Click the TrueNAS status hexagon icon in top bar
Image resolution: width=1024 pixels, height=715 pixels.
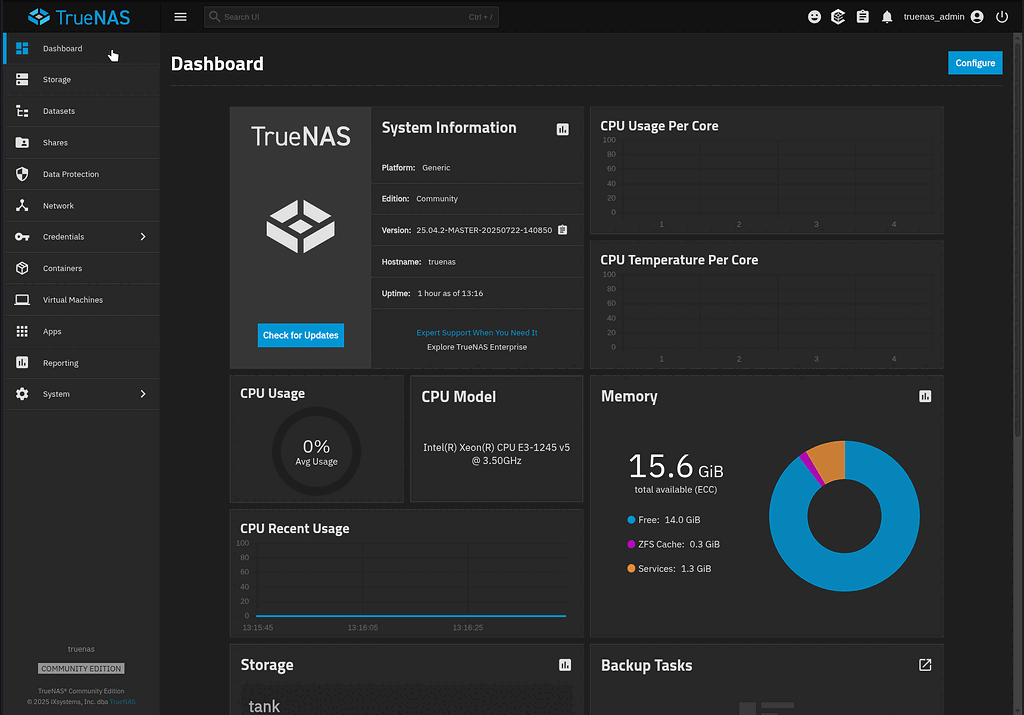pos(838,16)
